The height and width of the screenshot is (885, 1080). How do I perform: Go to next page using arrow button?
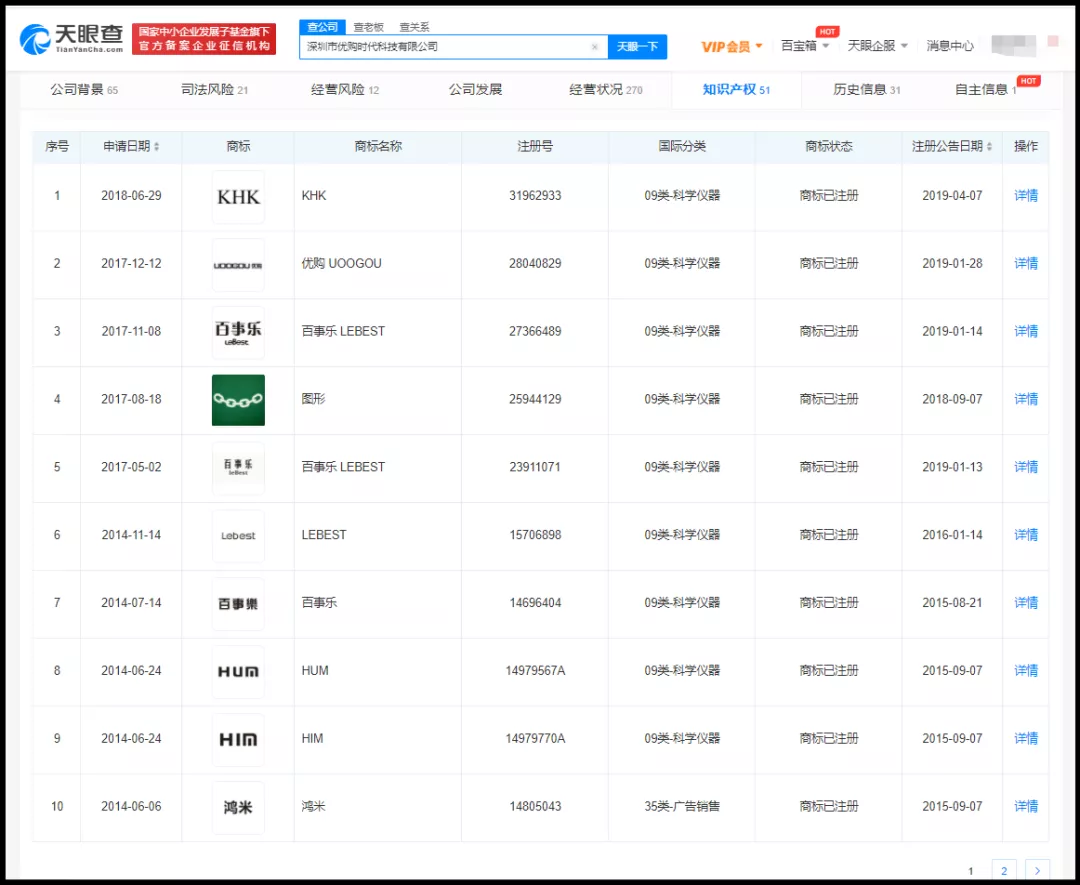coord(1037,870)
